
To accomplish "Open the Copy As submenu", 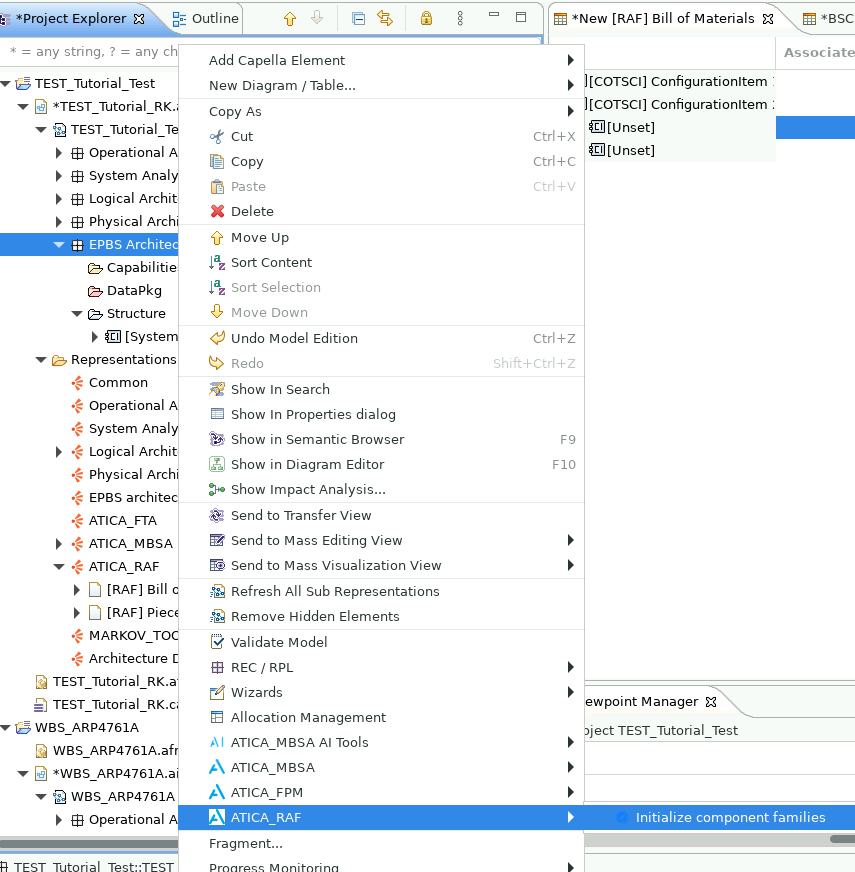I will (x=382, y=111).
